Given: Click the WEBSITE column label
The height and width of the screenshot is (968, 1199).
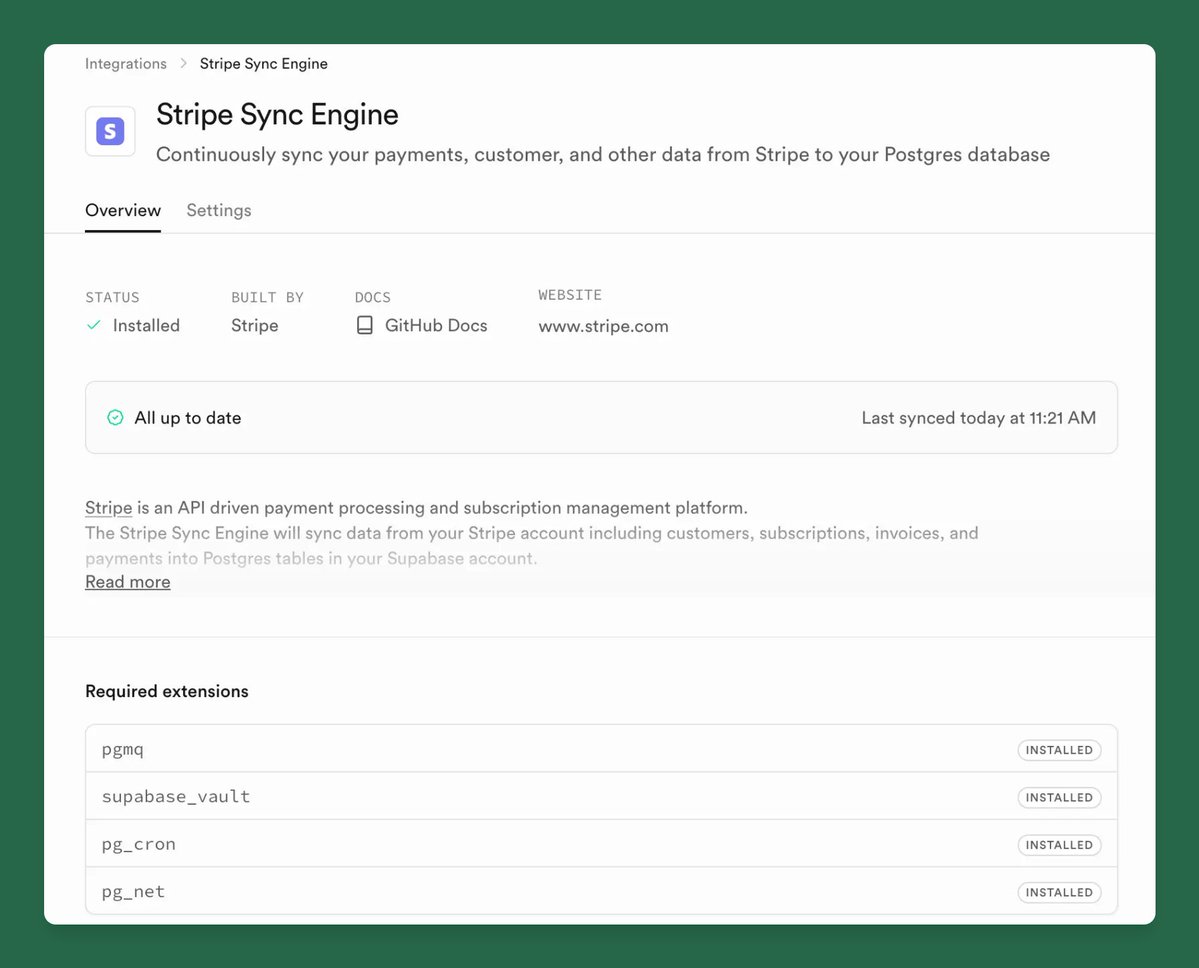Looking at the screenshot, I should (x=570, y=295).
